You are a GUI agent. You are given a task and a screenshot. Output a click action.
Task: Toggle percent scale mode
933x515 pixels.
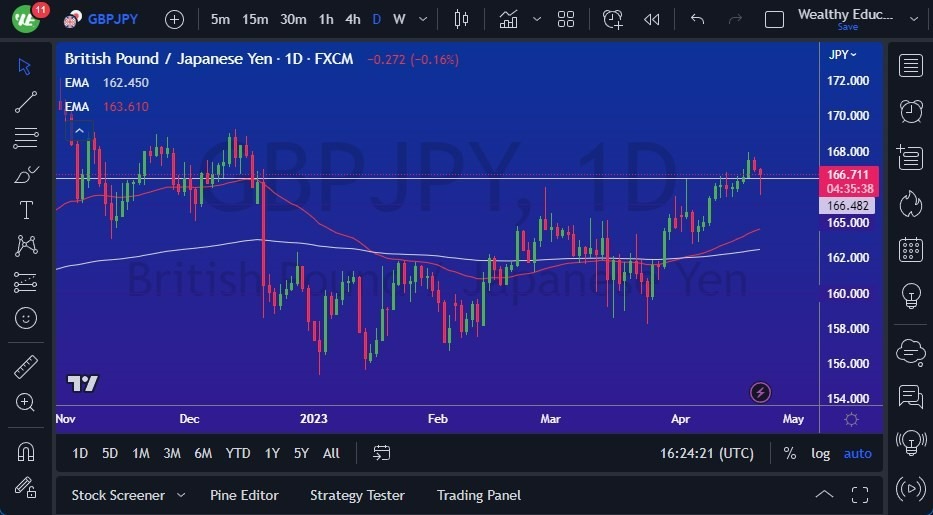790,454
